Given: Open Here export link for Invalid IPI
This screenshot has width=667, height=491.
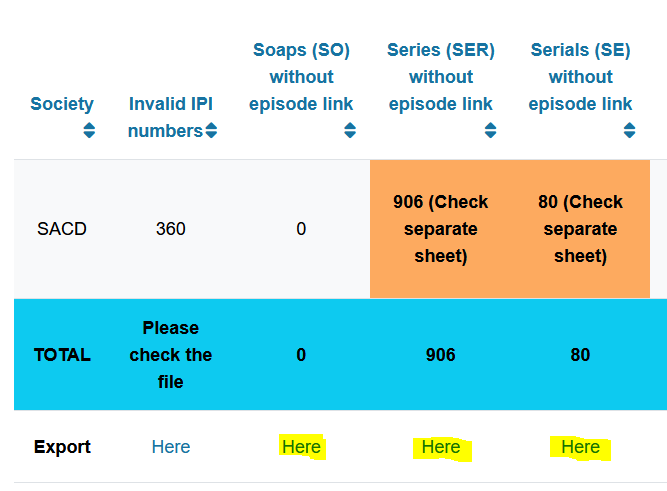Looking at the screenshot, I should [x=171, y=447].
